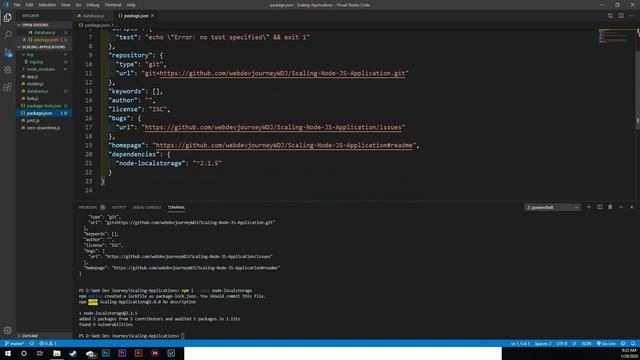Select the Terminal panel tab
Viewport: 640px width, 360px height.
pyautogui.click(x=176, y=207)
